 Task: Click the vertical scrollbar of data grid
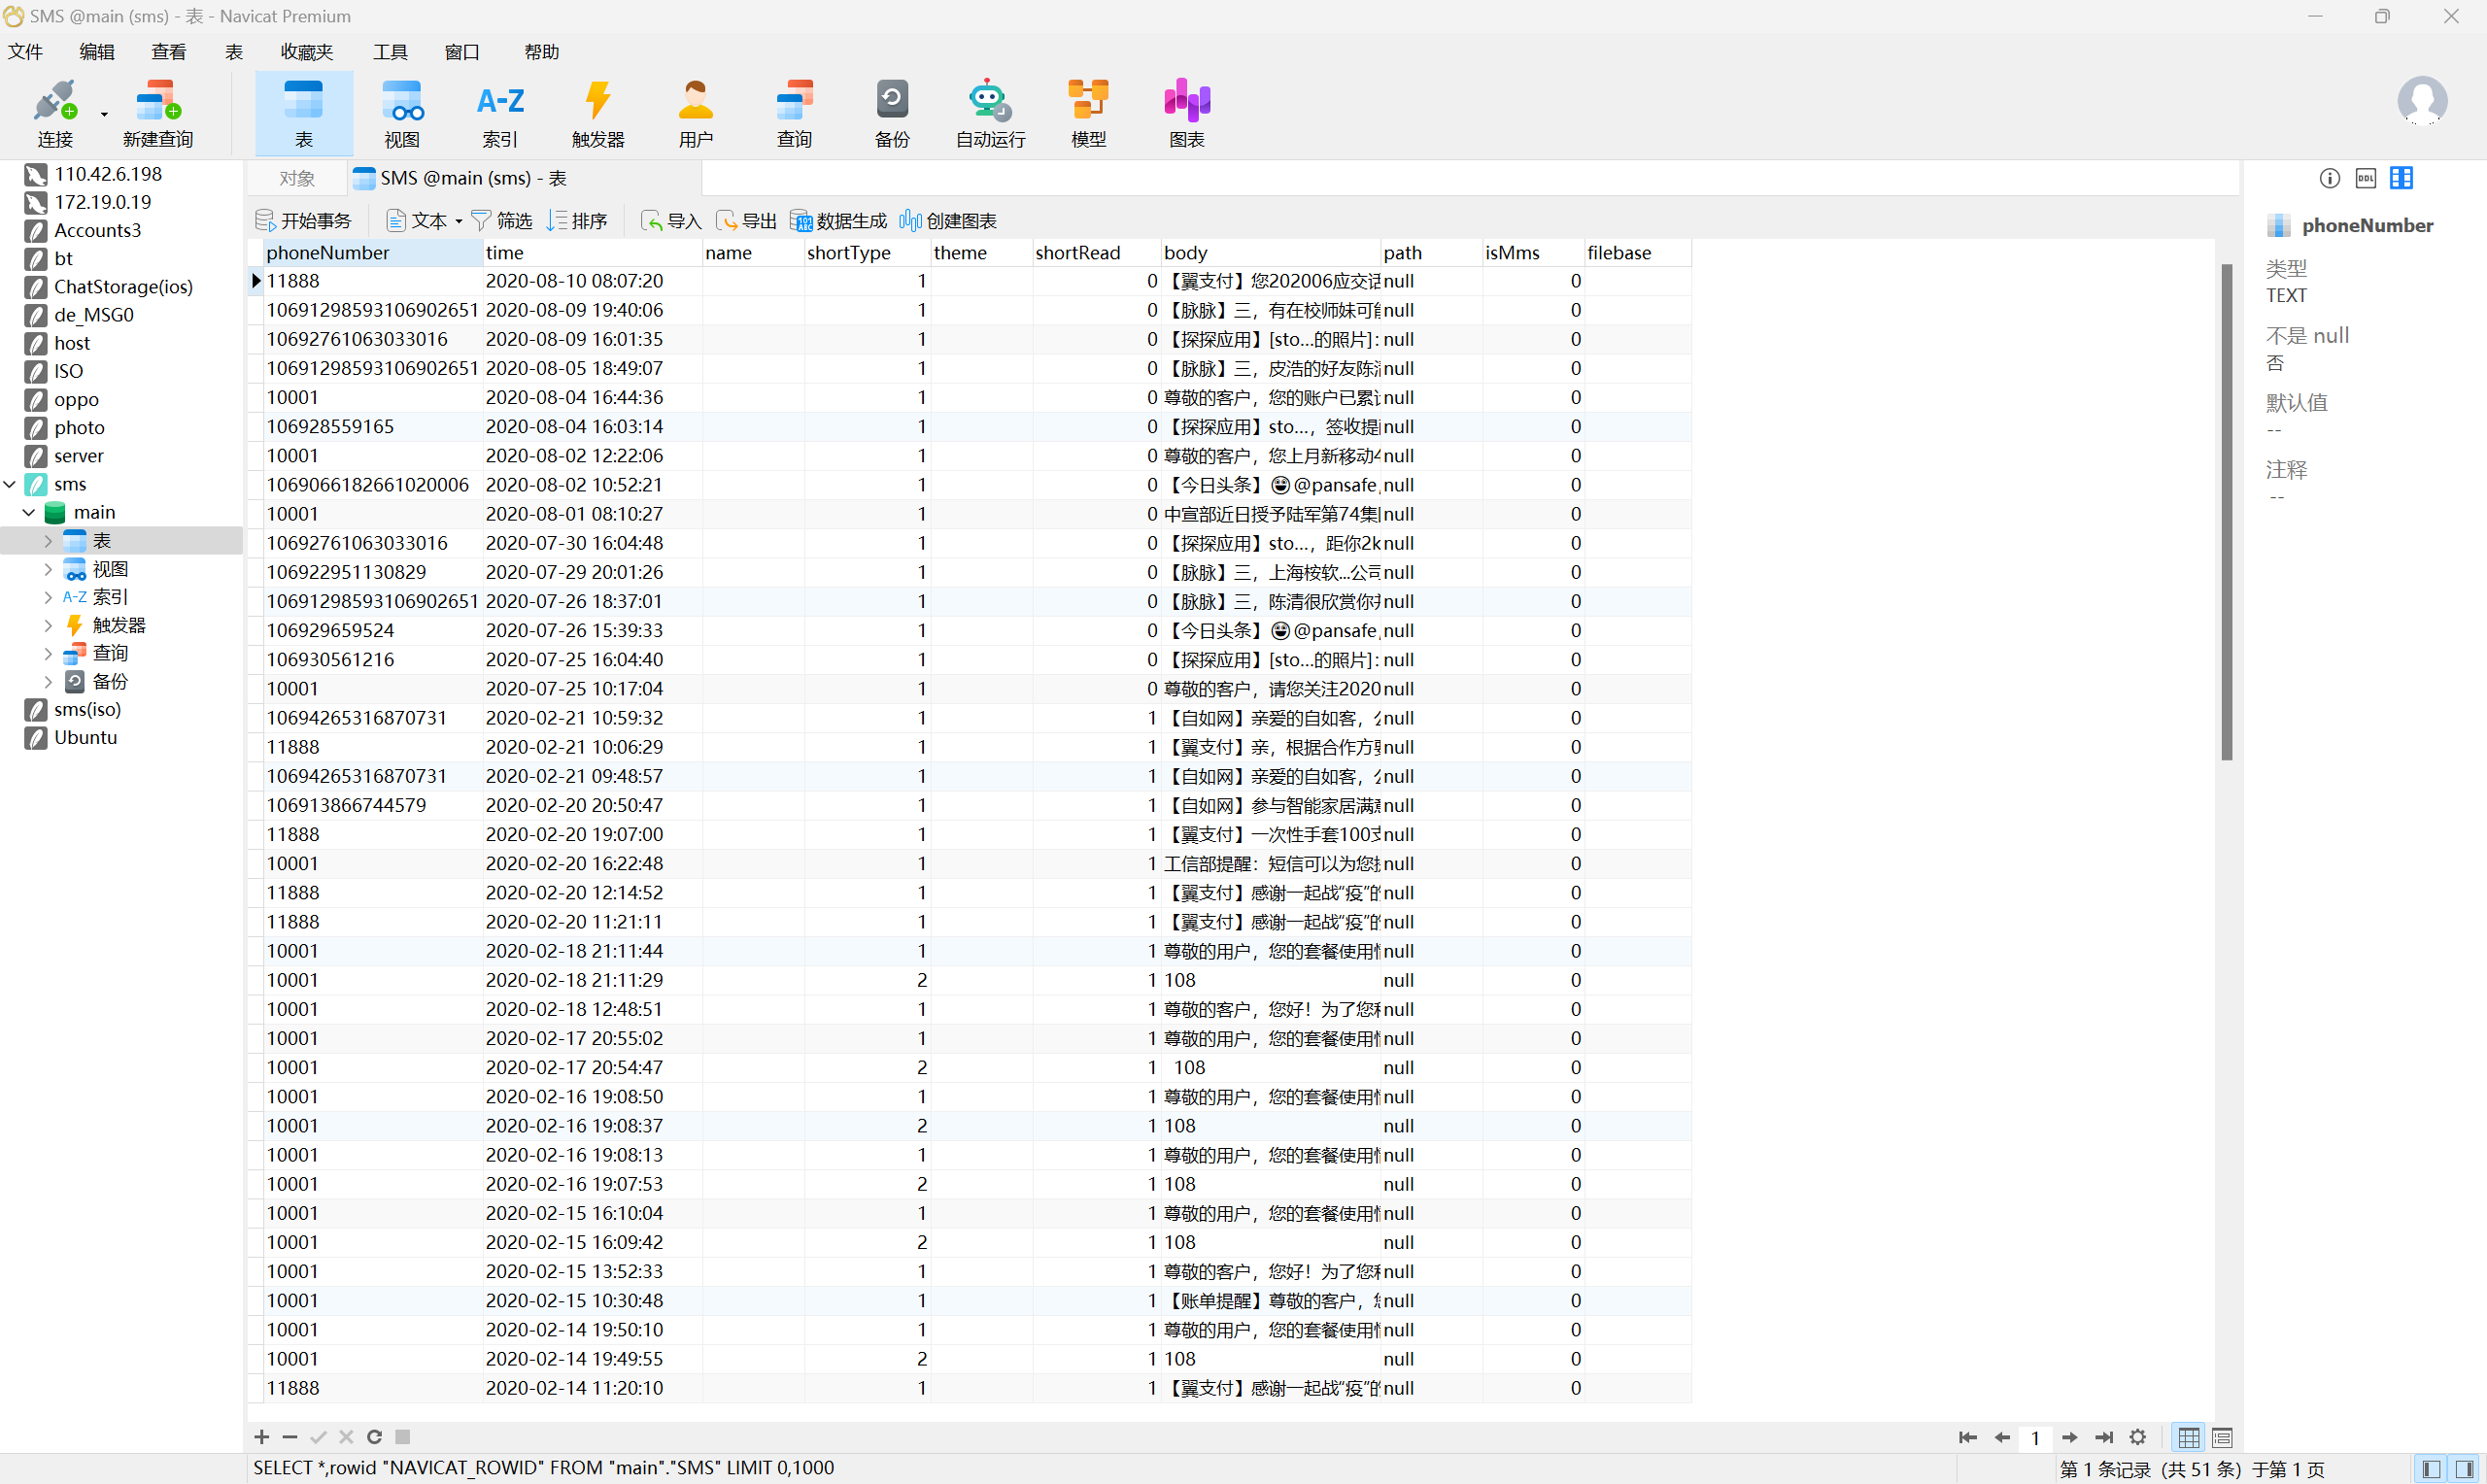pyautogui.click(x=2227, y=511)
